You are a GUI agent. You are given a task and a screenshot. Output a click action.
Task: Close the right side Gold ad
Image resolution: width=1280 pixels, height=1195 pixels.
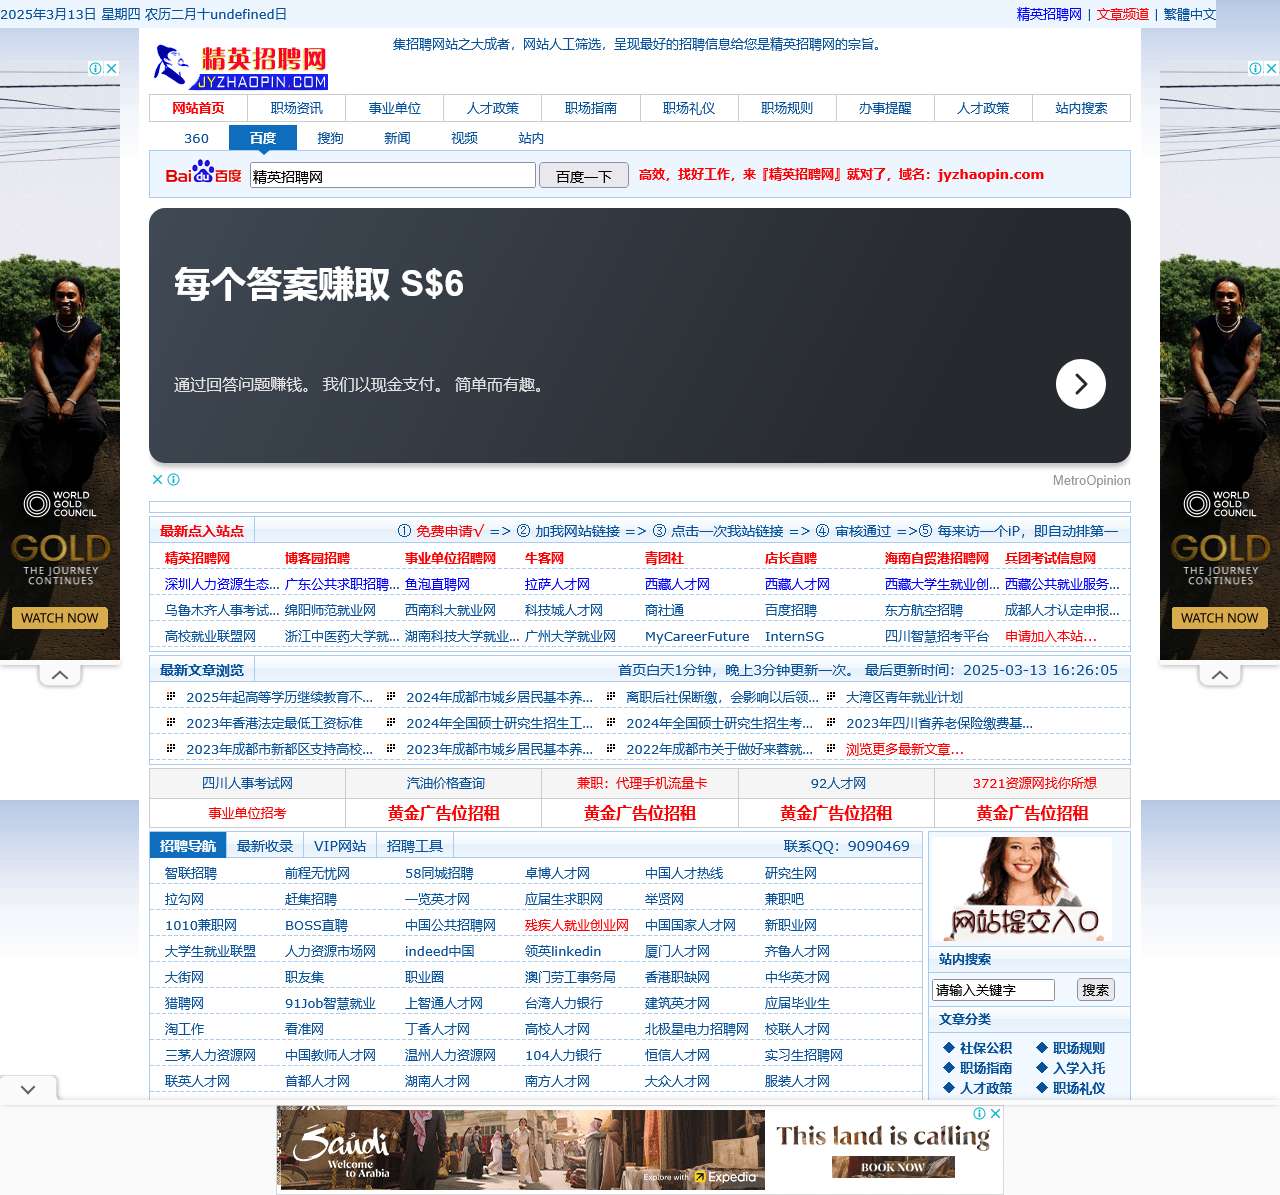point(1272,69)
